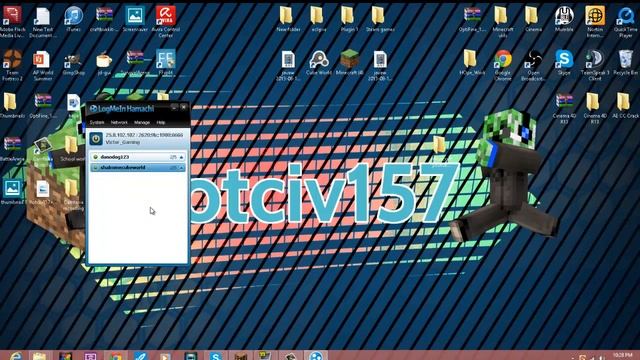The height and width of the screenshot is (360, 640).
Task: Select the highlighted Hamachi network row
Action: coord(138,167)
